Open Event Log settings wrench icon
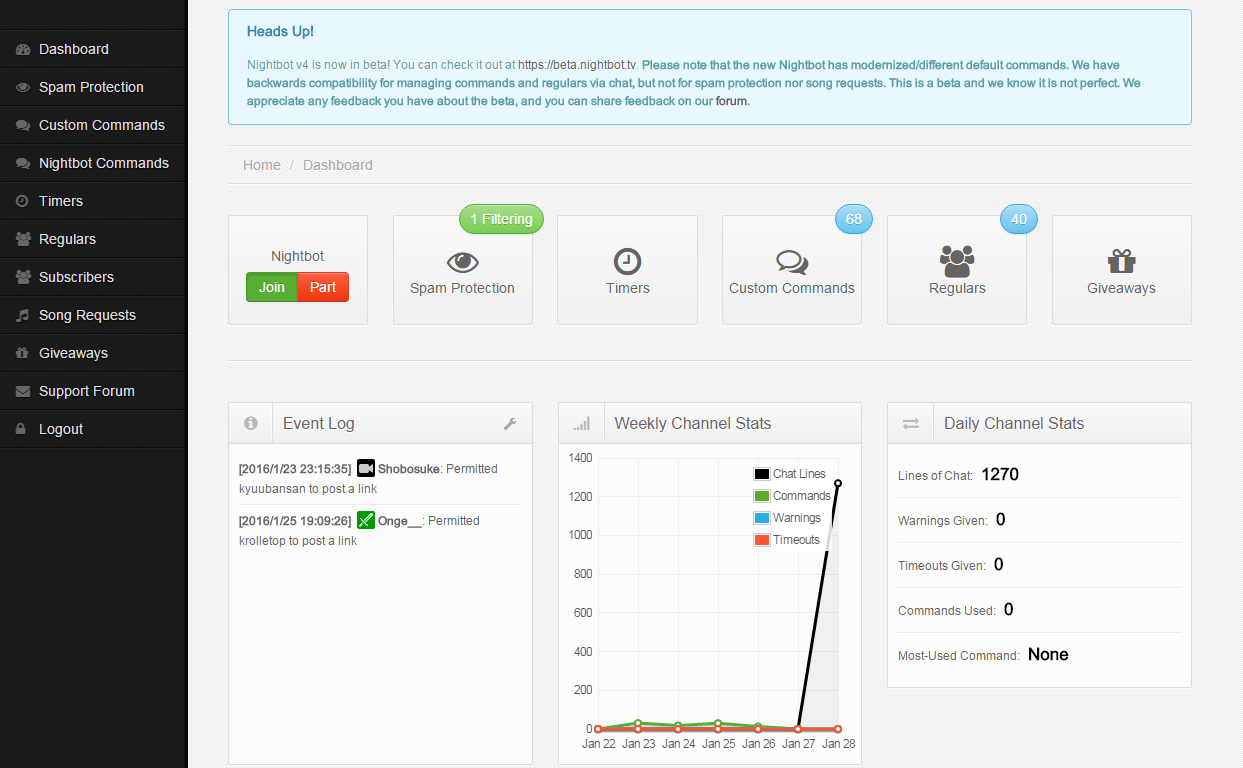This screenshot has width=1243, height=768. click(x=510, y=424)
